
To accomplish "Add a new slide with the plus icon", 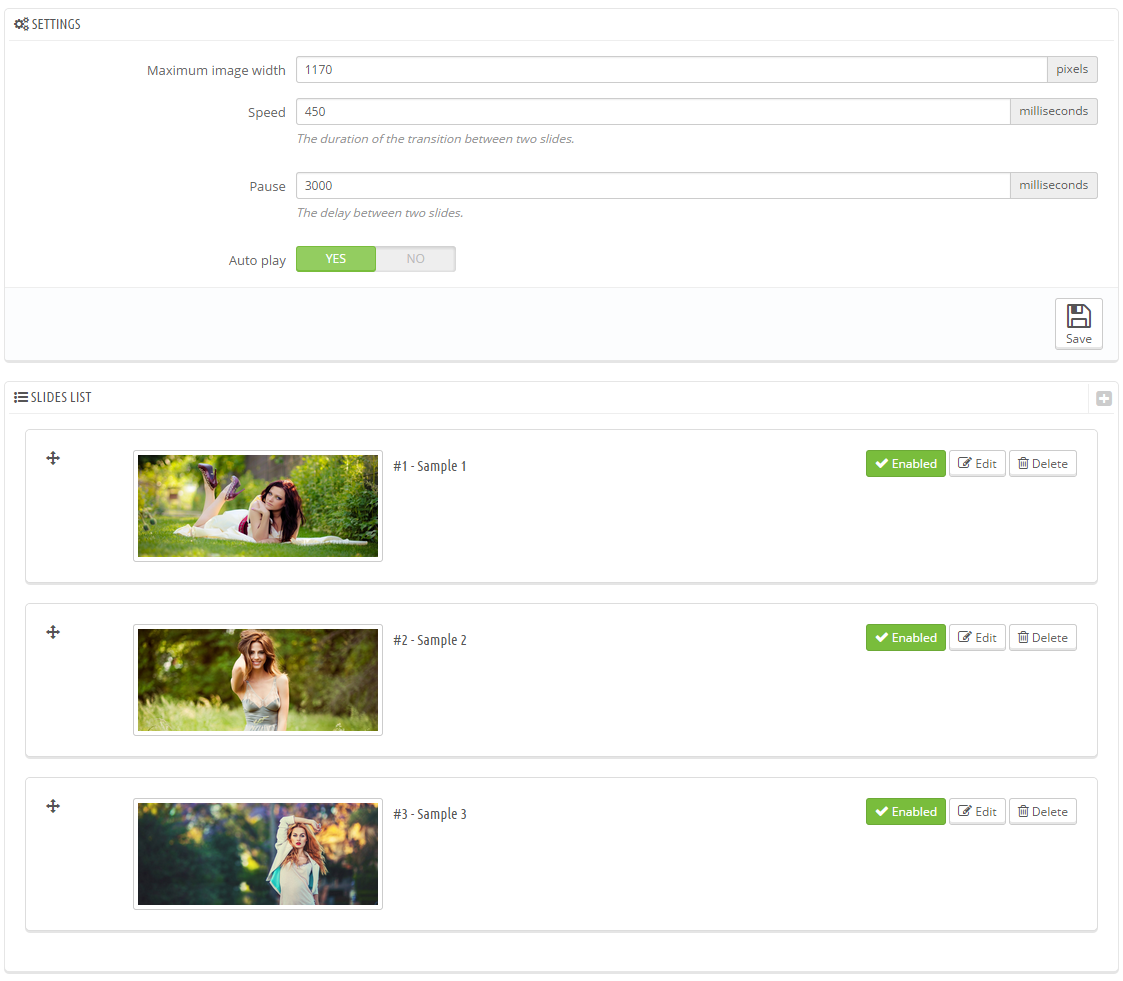I will point(1104,398).
